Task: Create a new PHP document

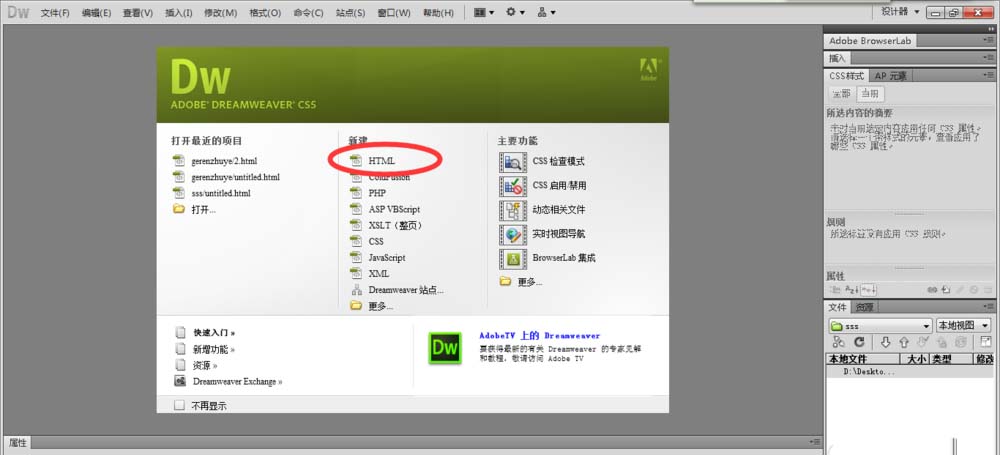Action: [x=377, y=193]
